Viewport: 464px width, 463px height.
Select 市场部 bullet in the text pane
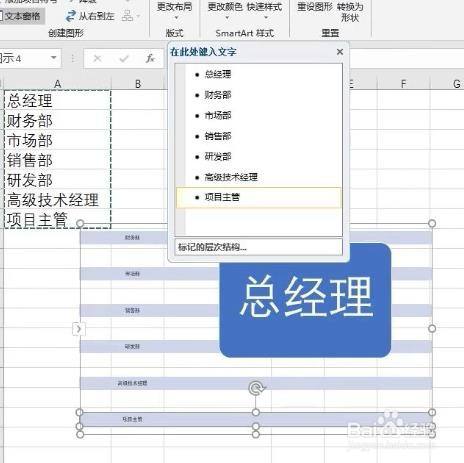[x=218, y=116]
